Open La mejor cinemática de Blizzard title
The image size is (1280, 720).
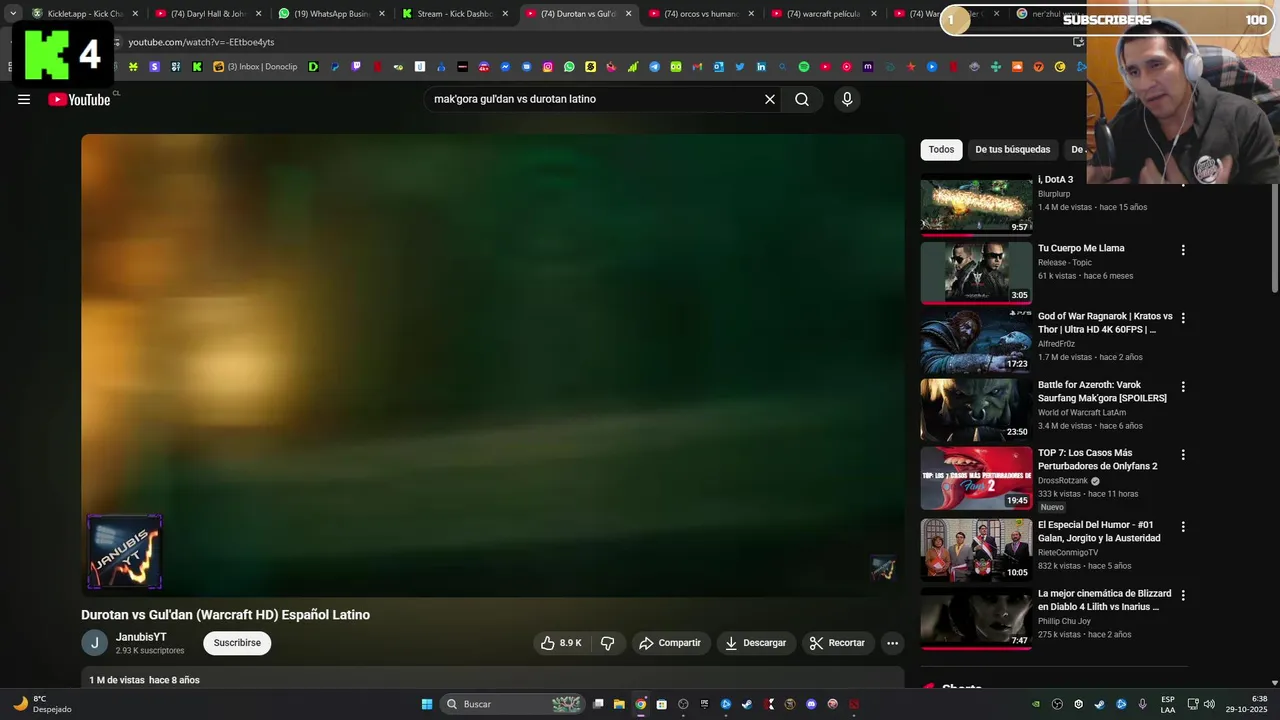[1104, 600]
